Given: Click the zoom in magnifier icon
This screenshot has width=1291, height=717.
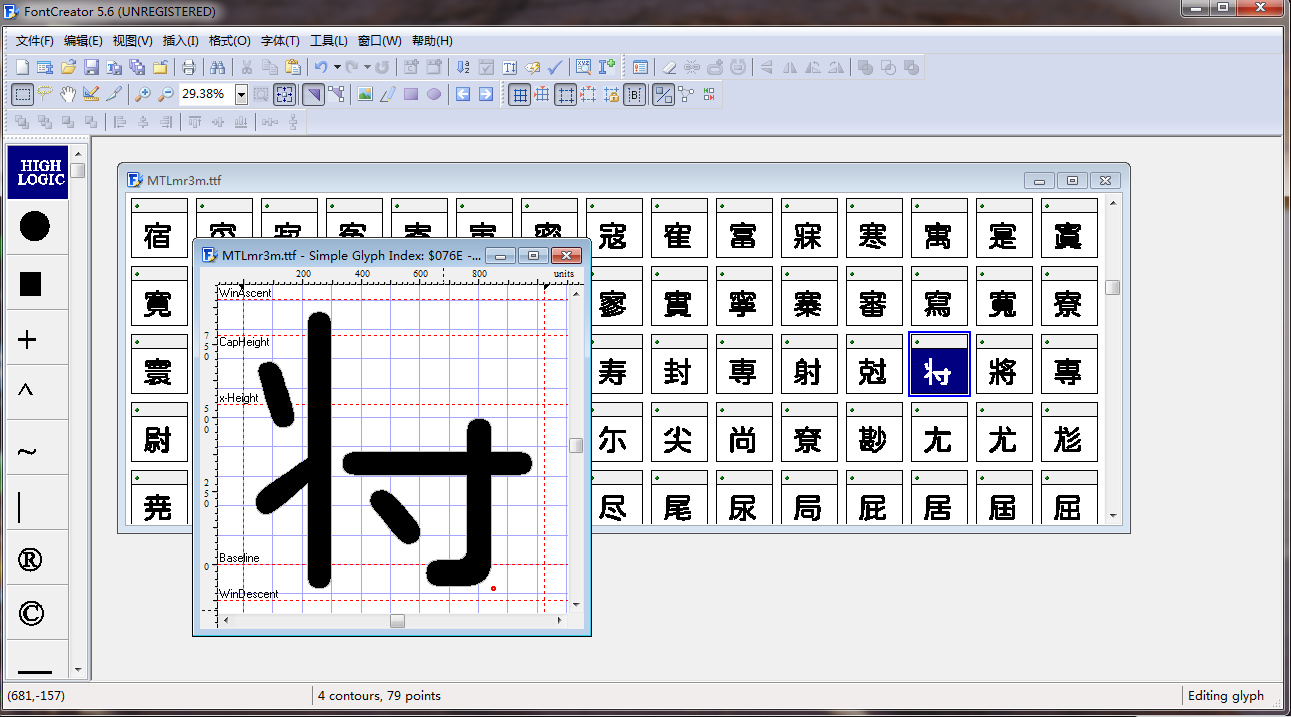Looking at the screenshot, I should click(x=143, y=94).
